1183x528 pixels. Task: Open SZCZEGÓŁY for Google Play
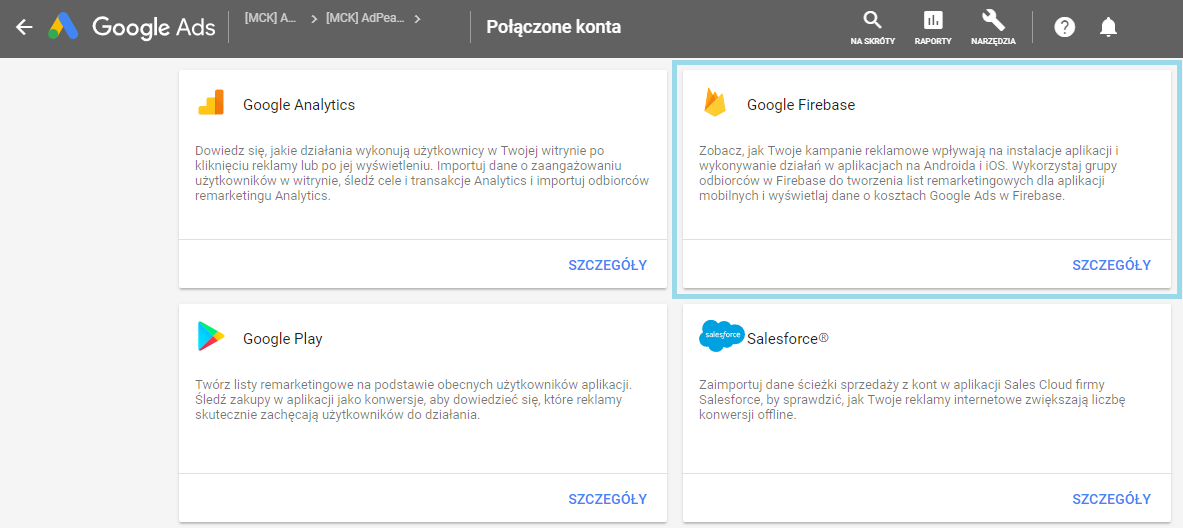(607, 499)
